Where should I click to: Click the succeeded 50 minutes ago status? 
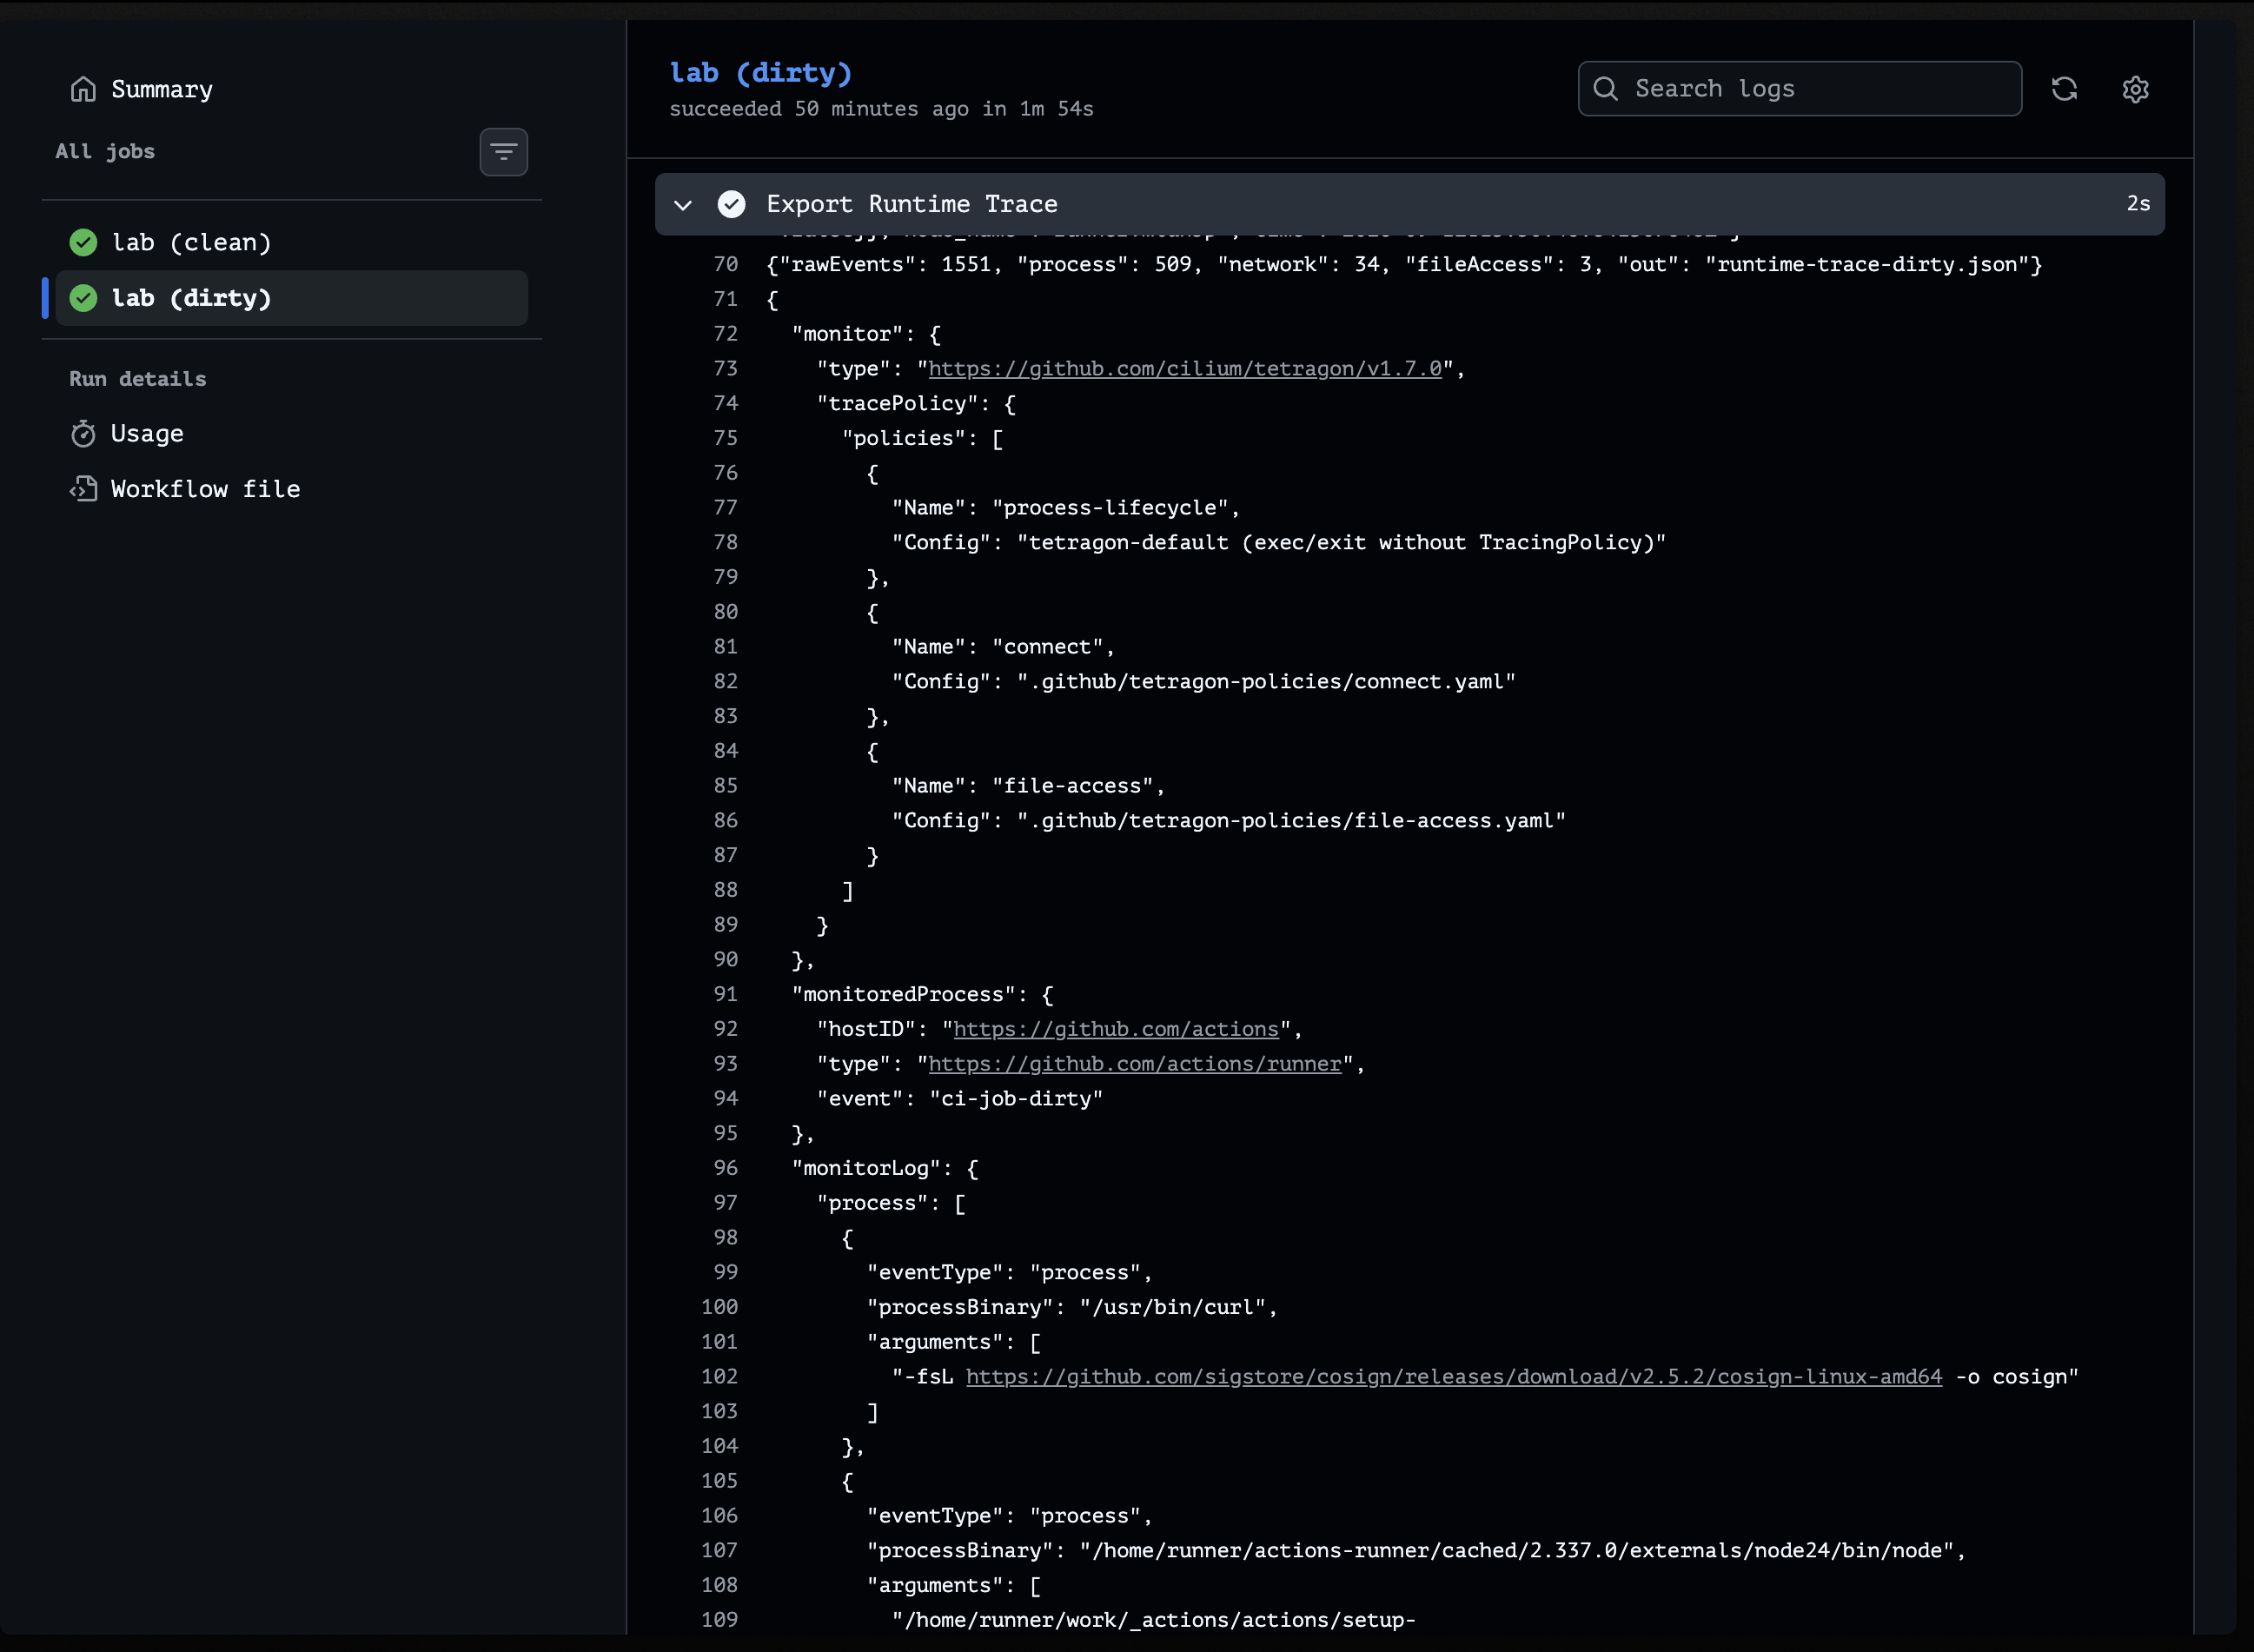coord(881,109)
